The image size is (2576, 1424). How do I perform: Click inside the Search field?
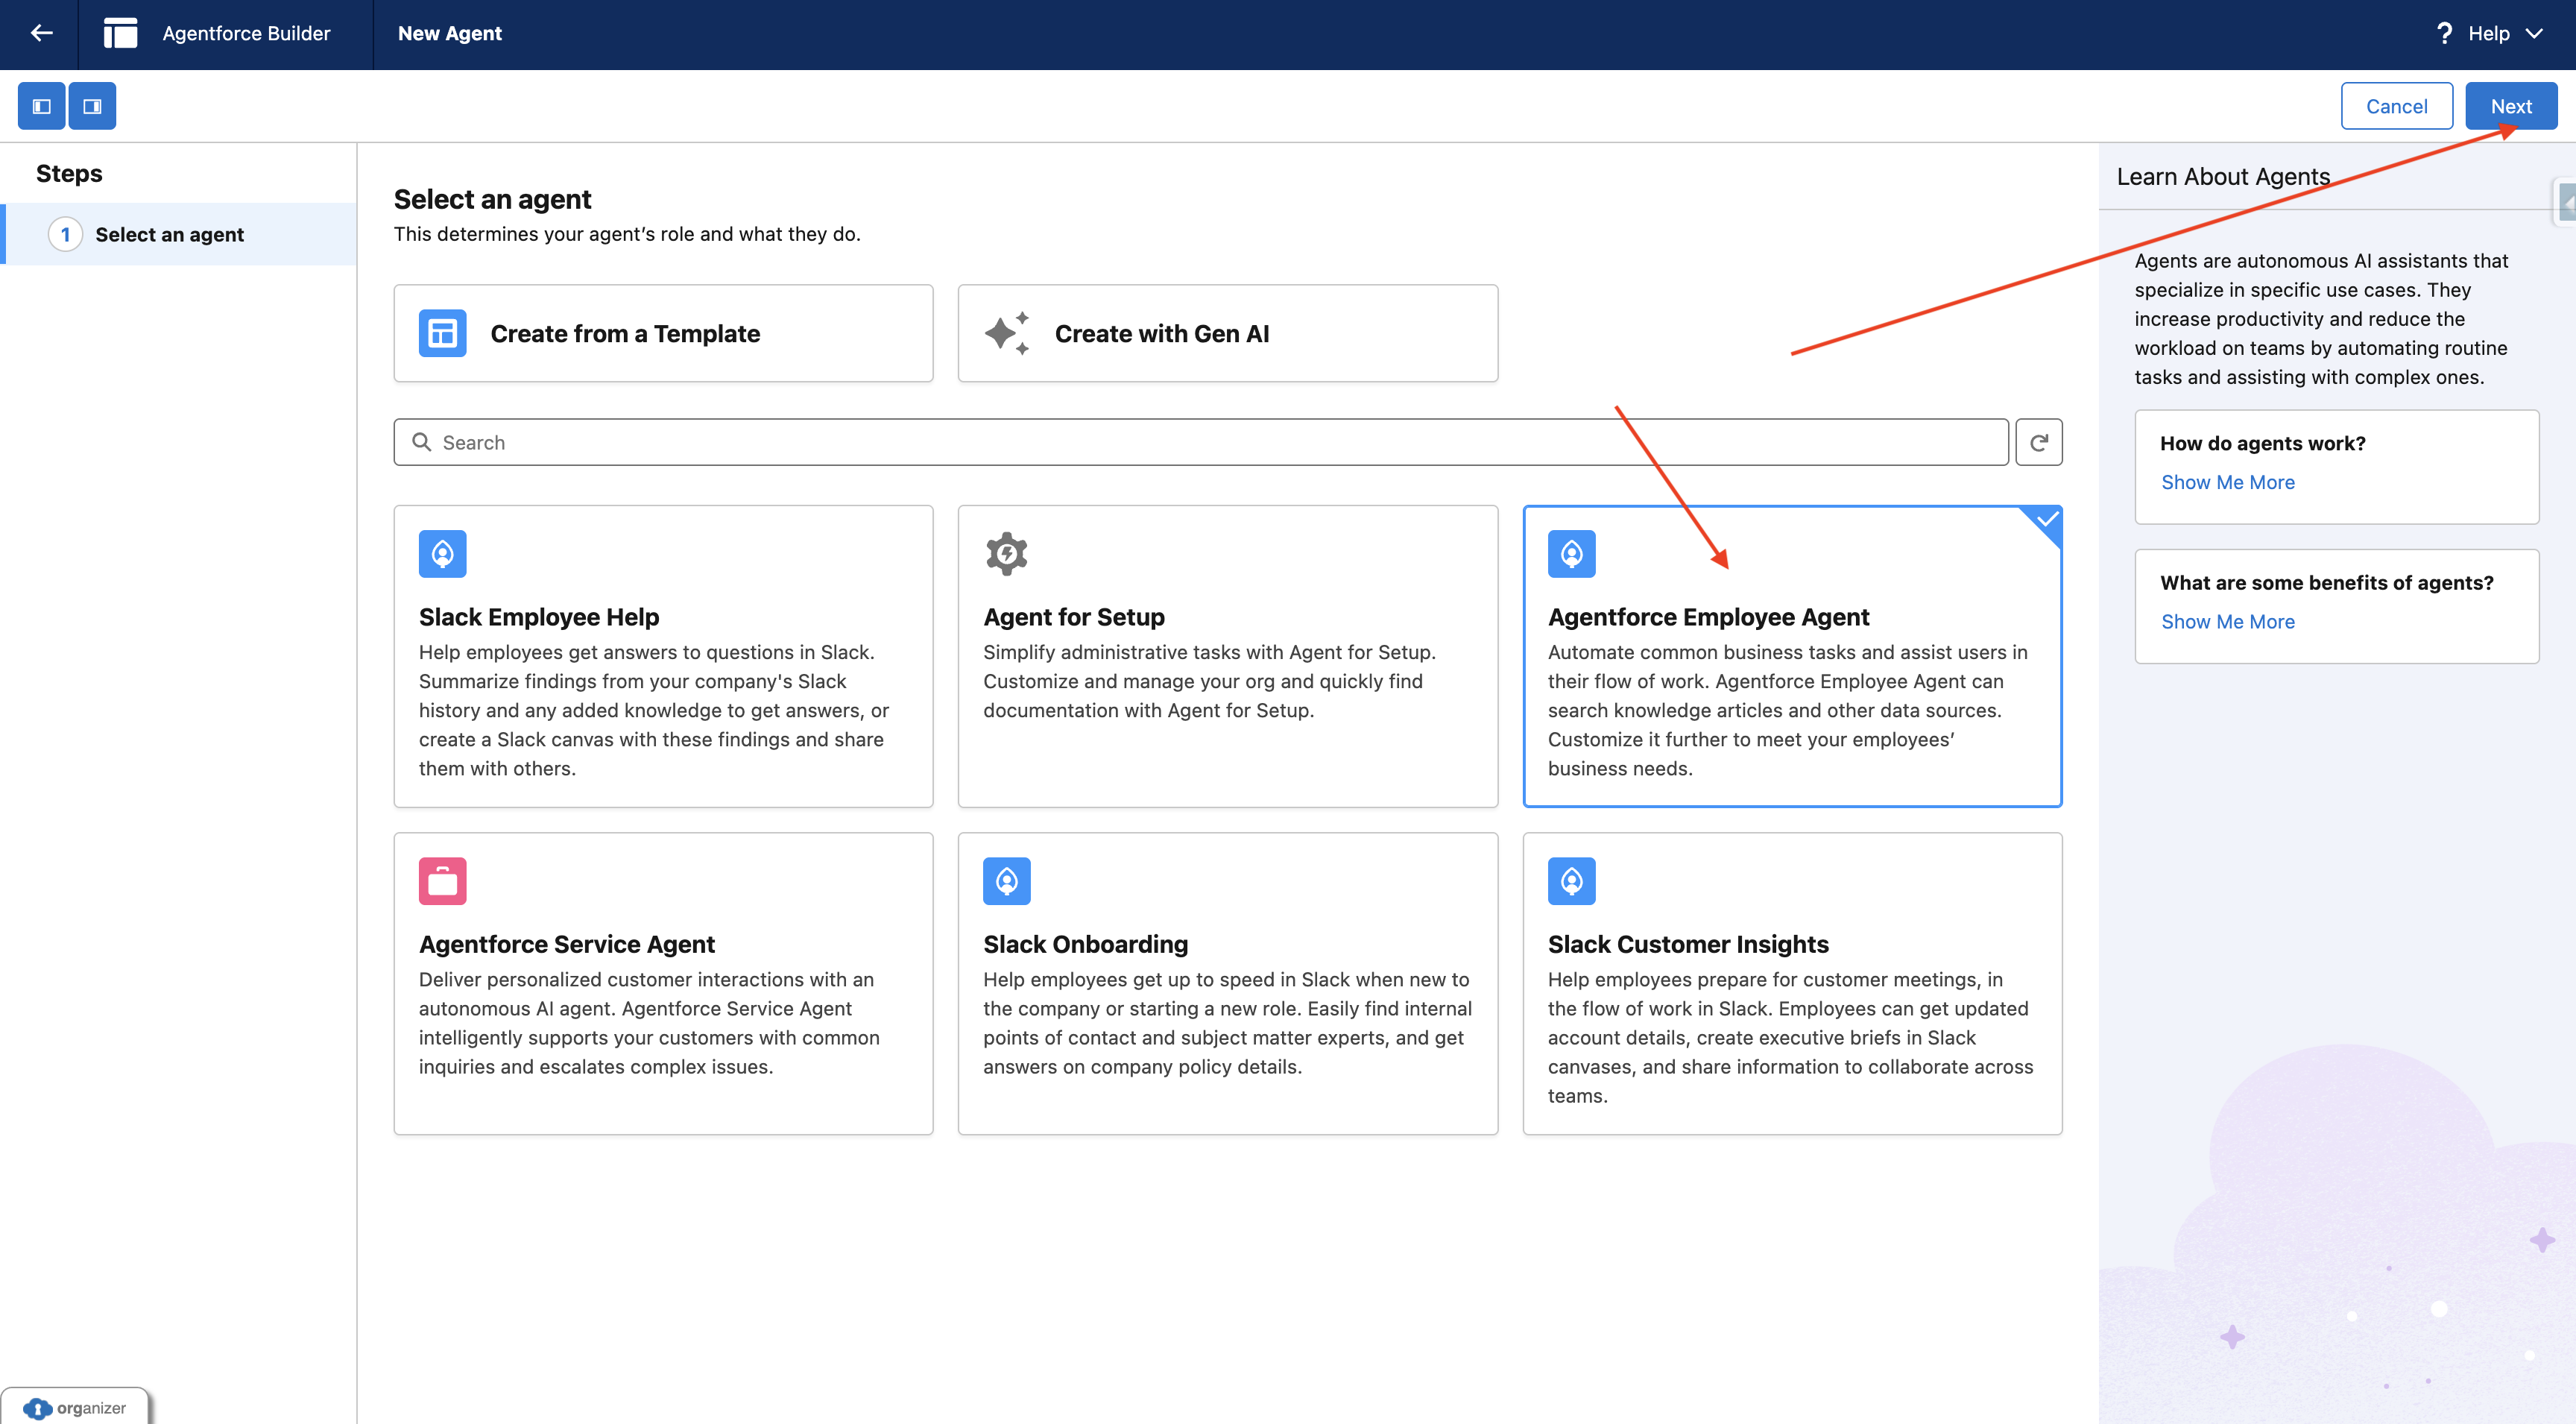pos(1200,441)
